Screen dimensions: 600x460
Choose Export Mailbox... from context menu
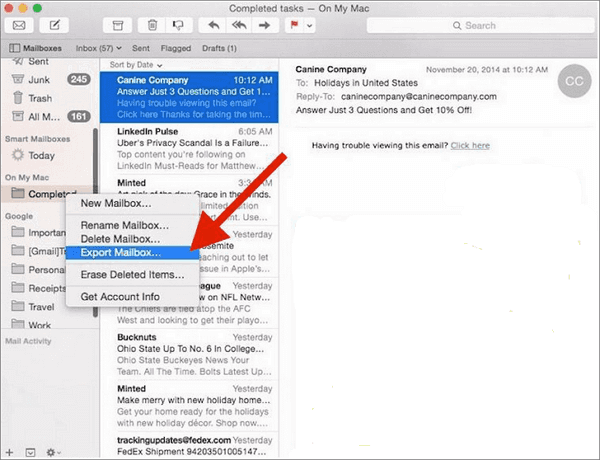[132, 253]
